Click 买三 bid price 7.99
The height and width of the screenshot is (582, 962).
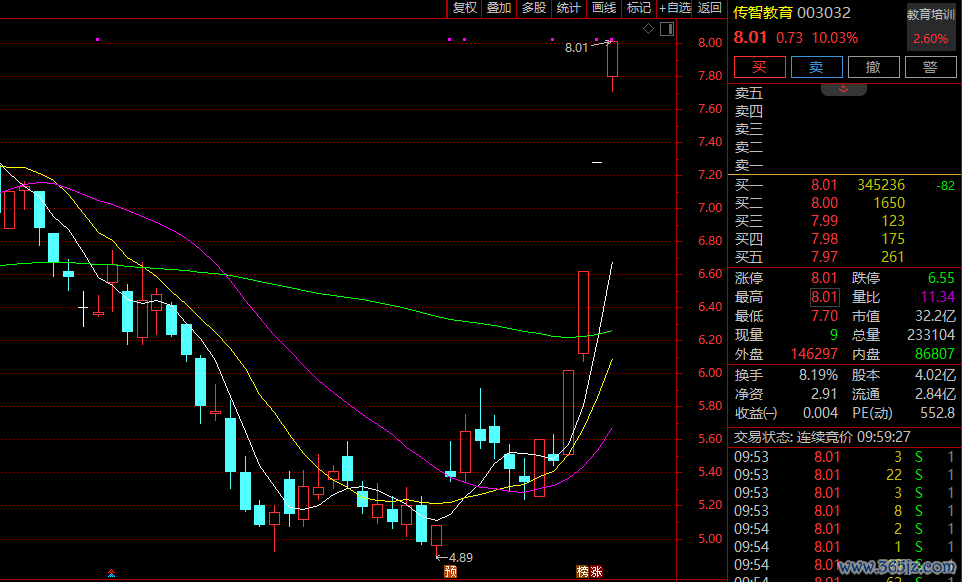(825, 221)
